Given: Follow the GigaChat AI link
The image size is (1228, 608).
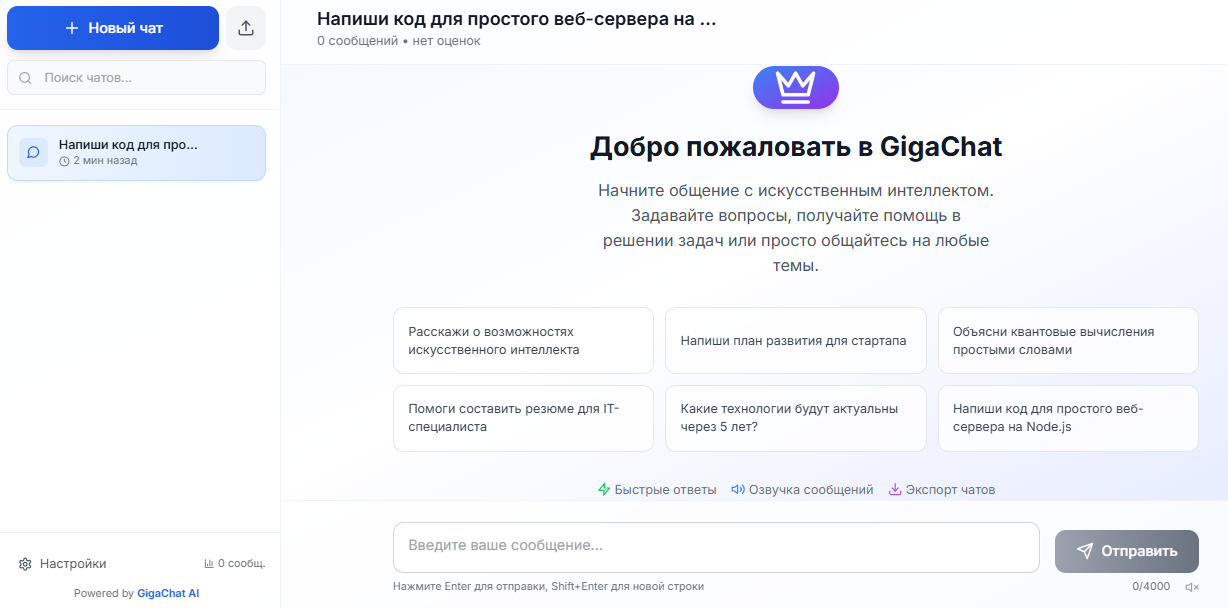Looking at the screenshot, I should (x=167, y=592).
